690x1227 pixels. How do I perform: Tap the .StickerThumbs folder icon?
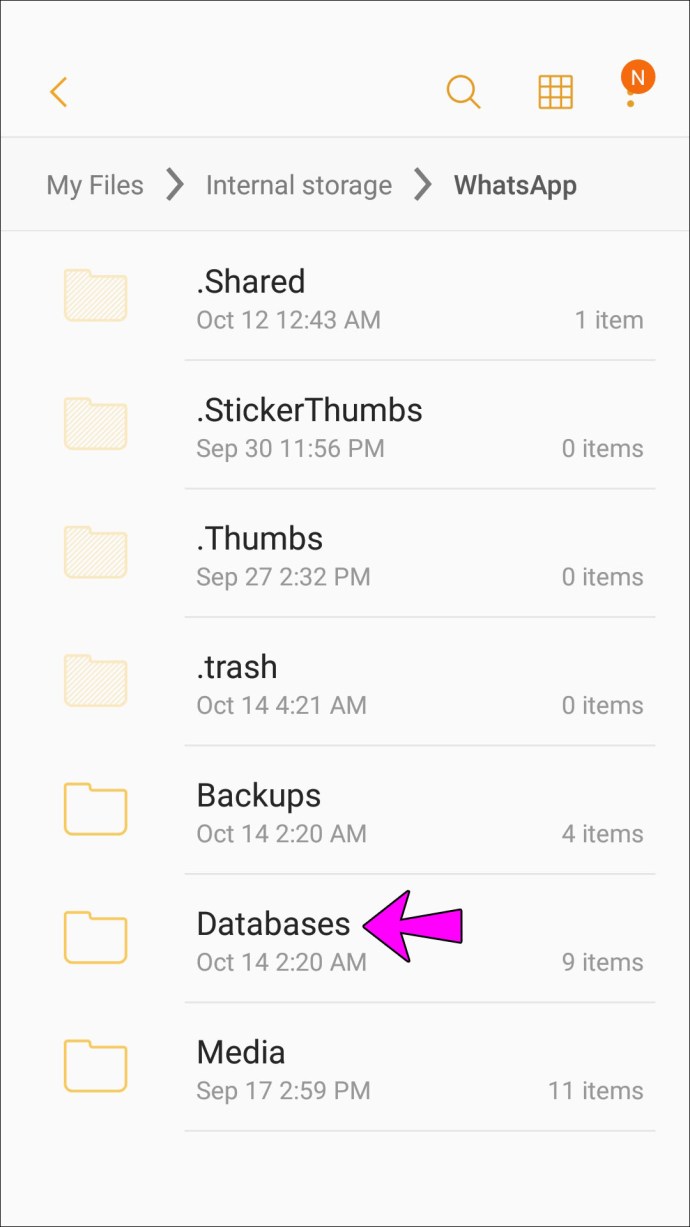point(95,424)
